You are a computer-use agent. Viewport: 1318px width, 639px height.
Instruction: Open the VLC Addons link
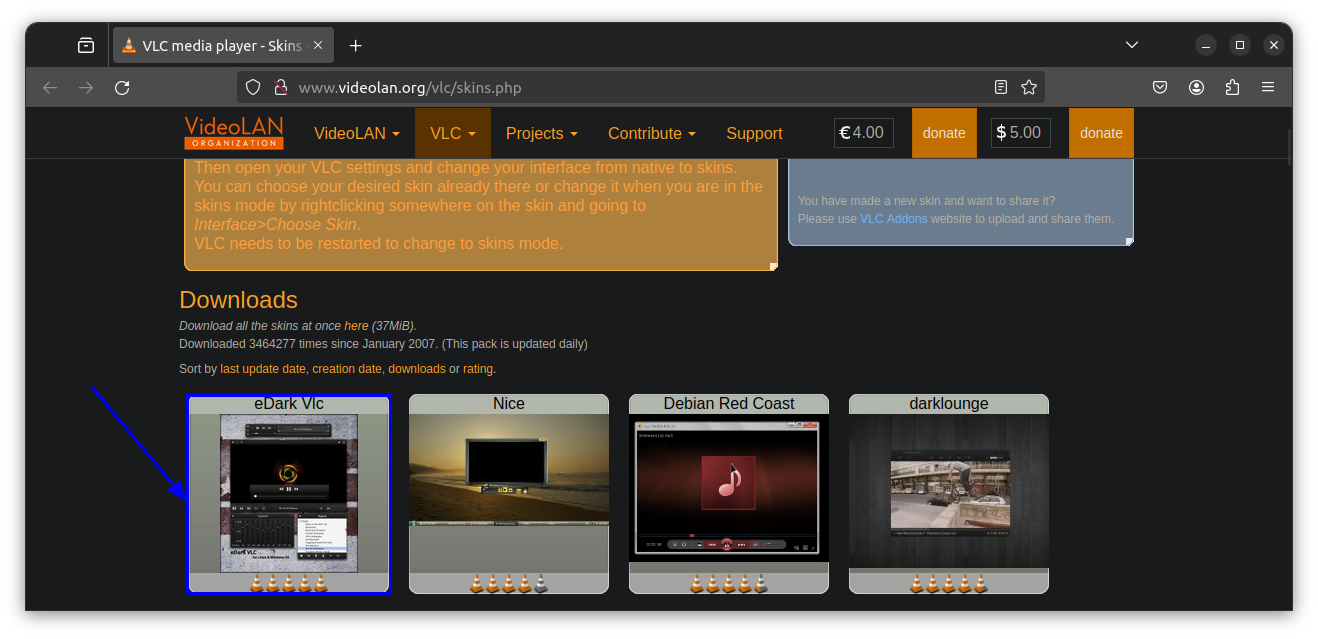894,219
